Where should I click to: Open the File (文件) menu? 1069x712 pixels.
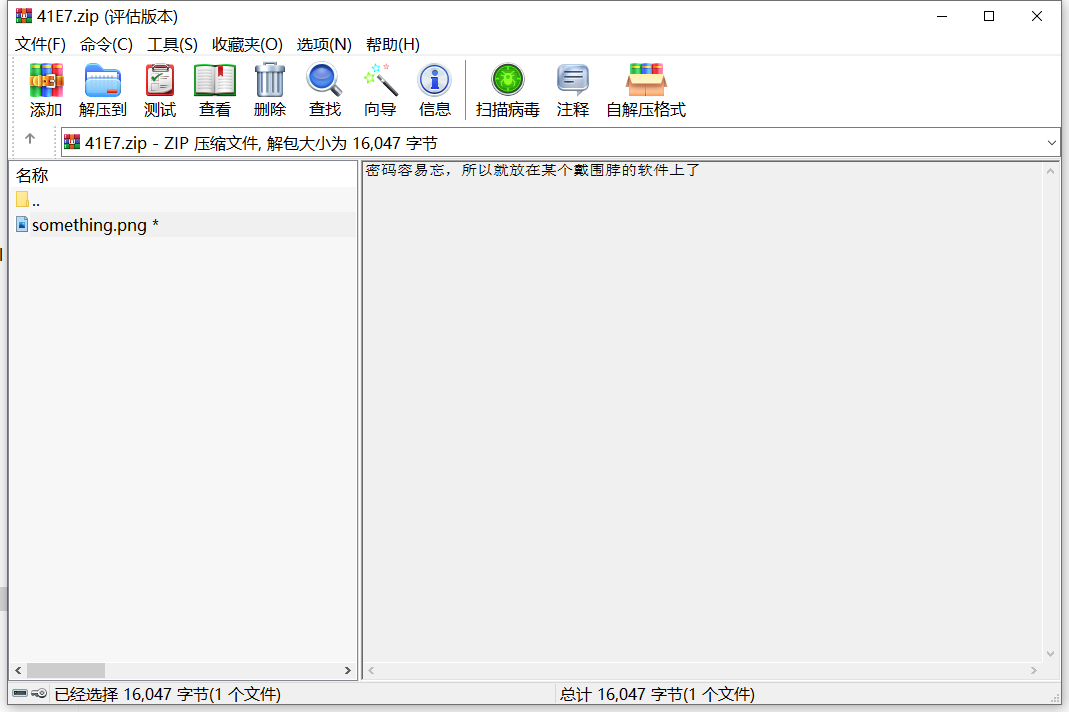click(x=40, y=44)
